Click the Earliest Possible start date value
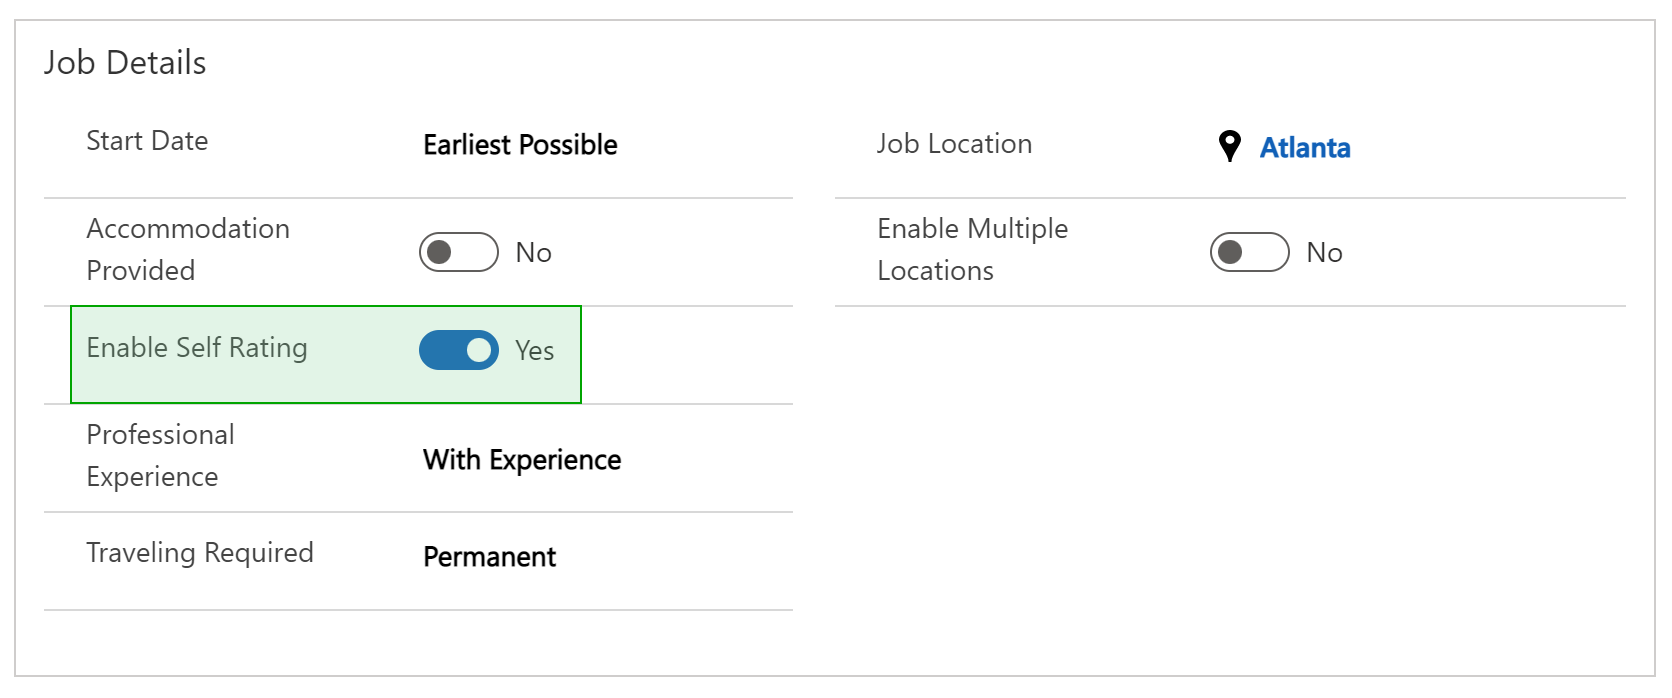The width and height of the screenshot is (1672, 698). [520, 145]
